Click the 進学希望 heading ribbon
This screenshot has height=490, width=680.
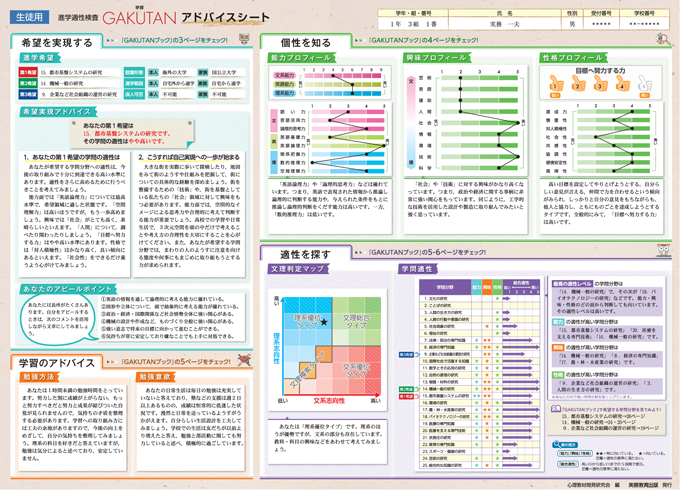coord(39,58)
